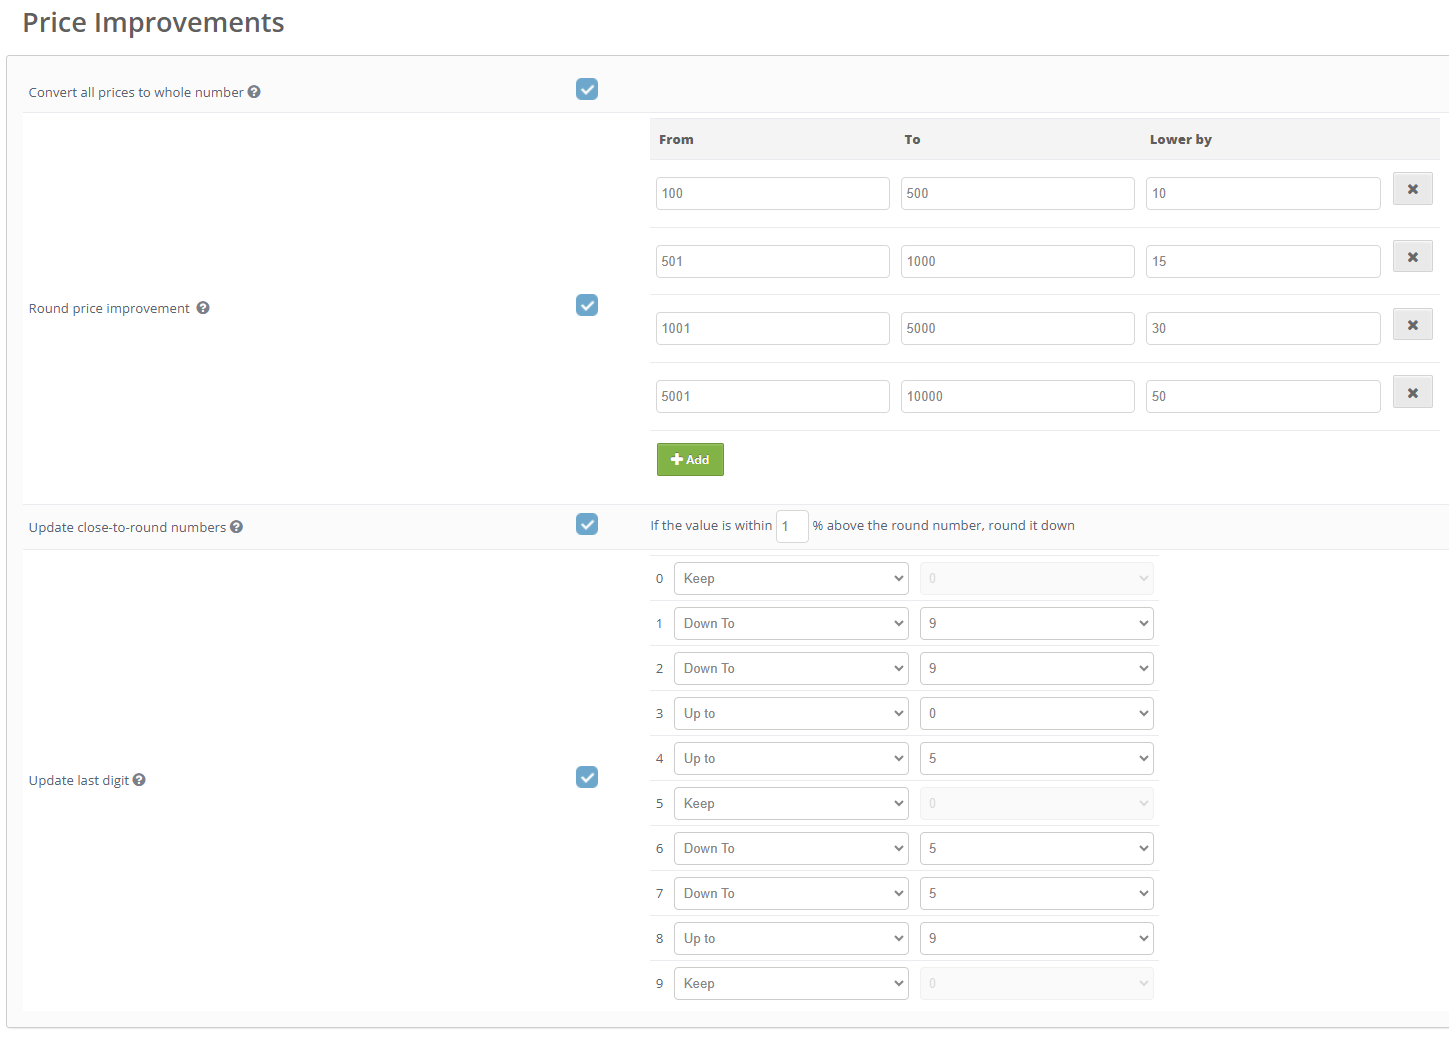1449x1039 pixels.
Task: Focus the Lower by field containing 10
Action: tap(1263, 193)
